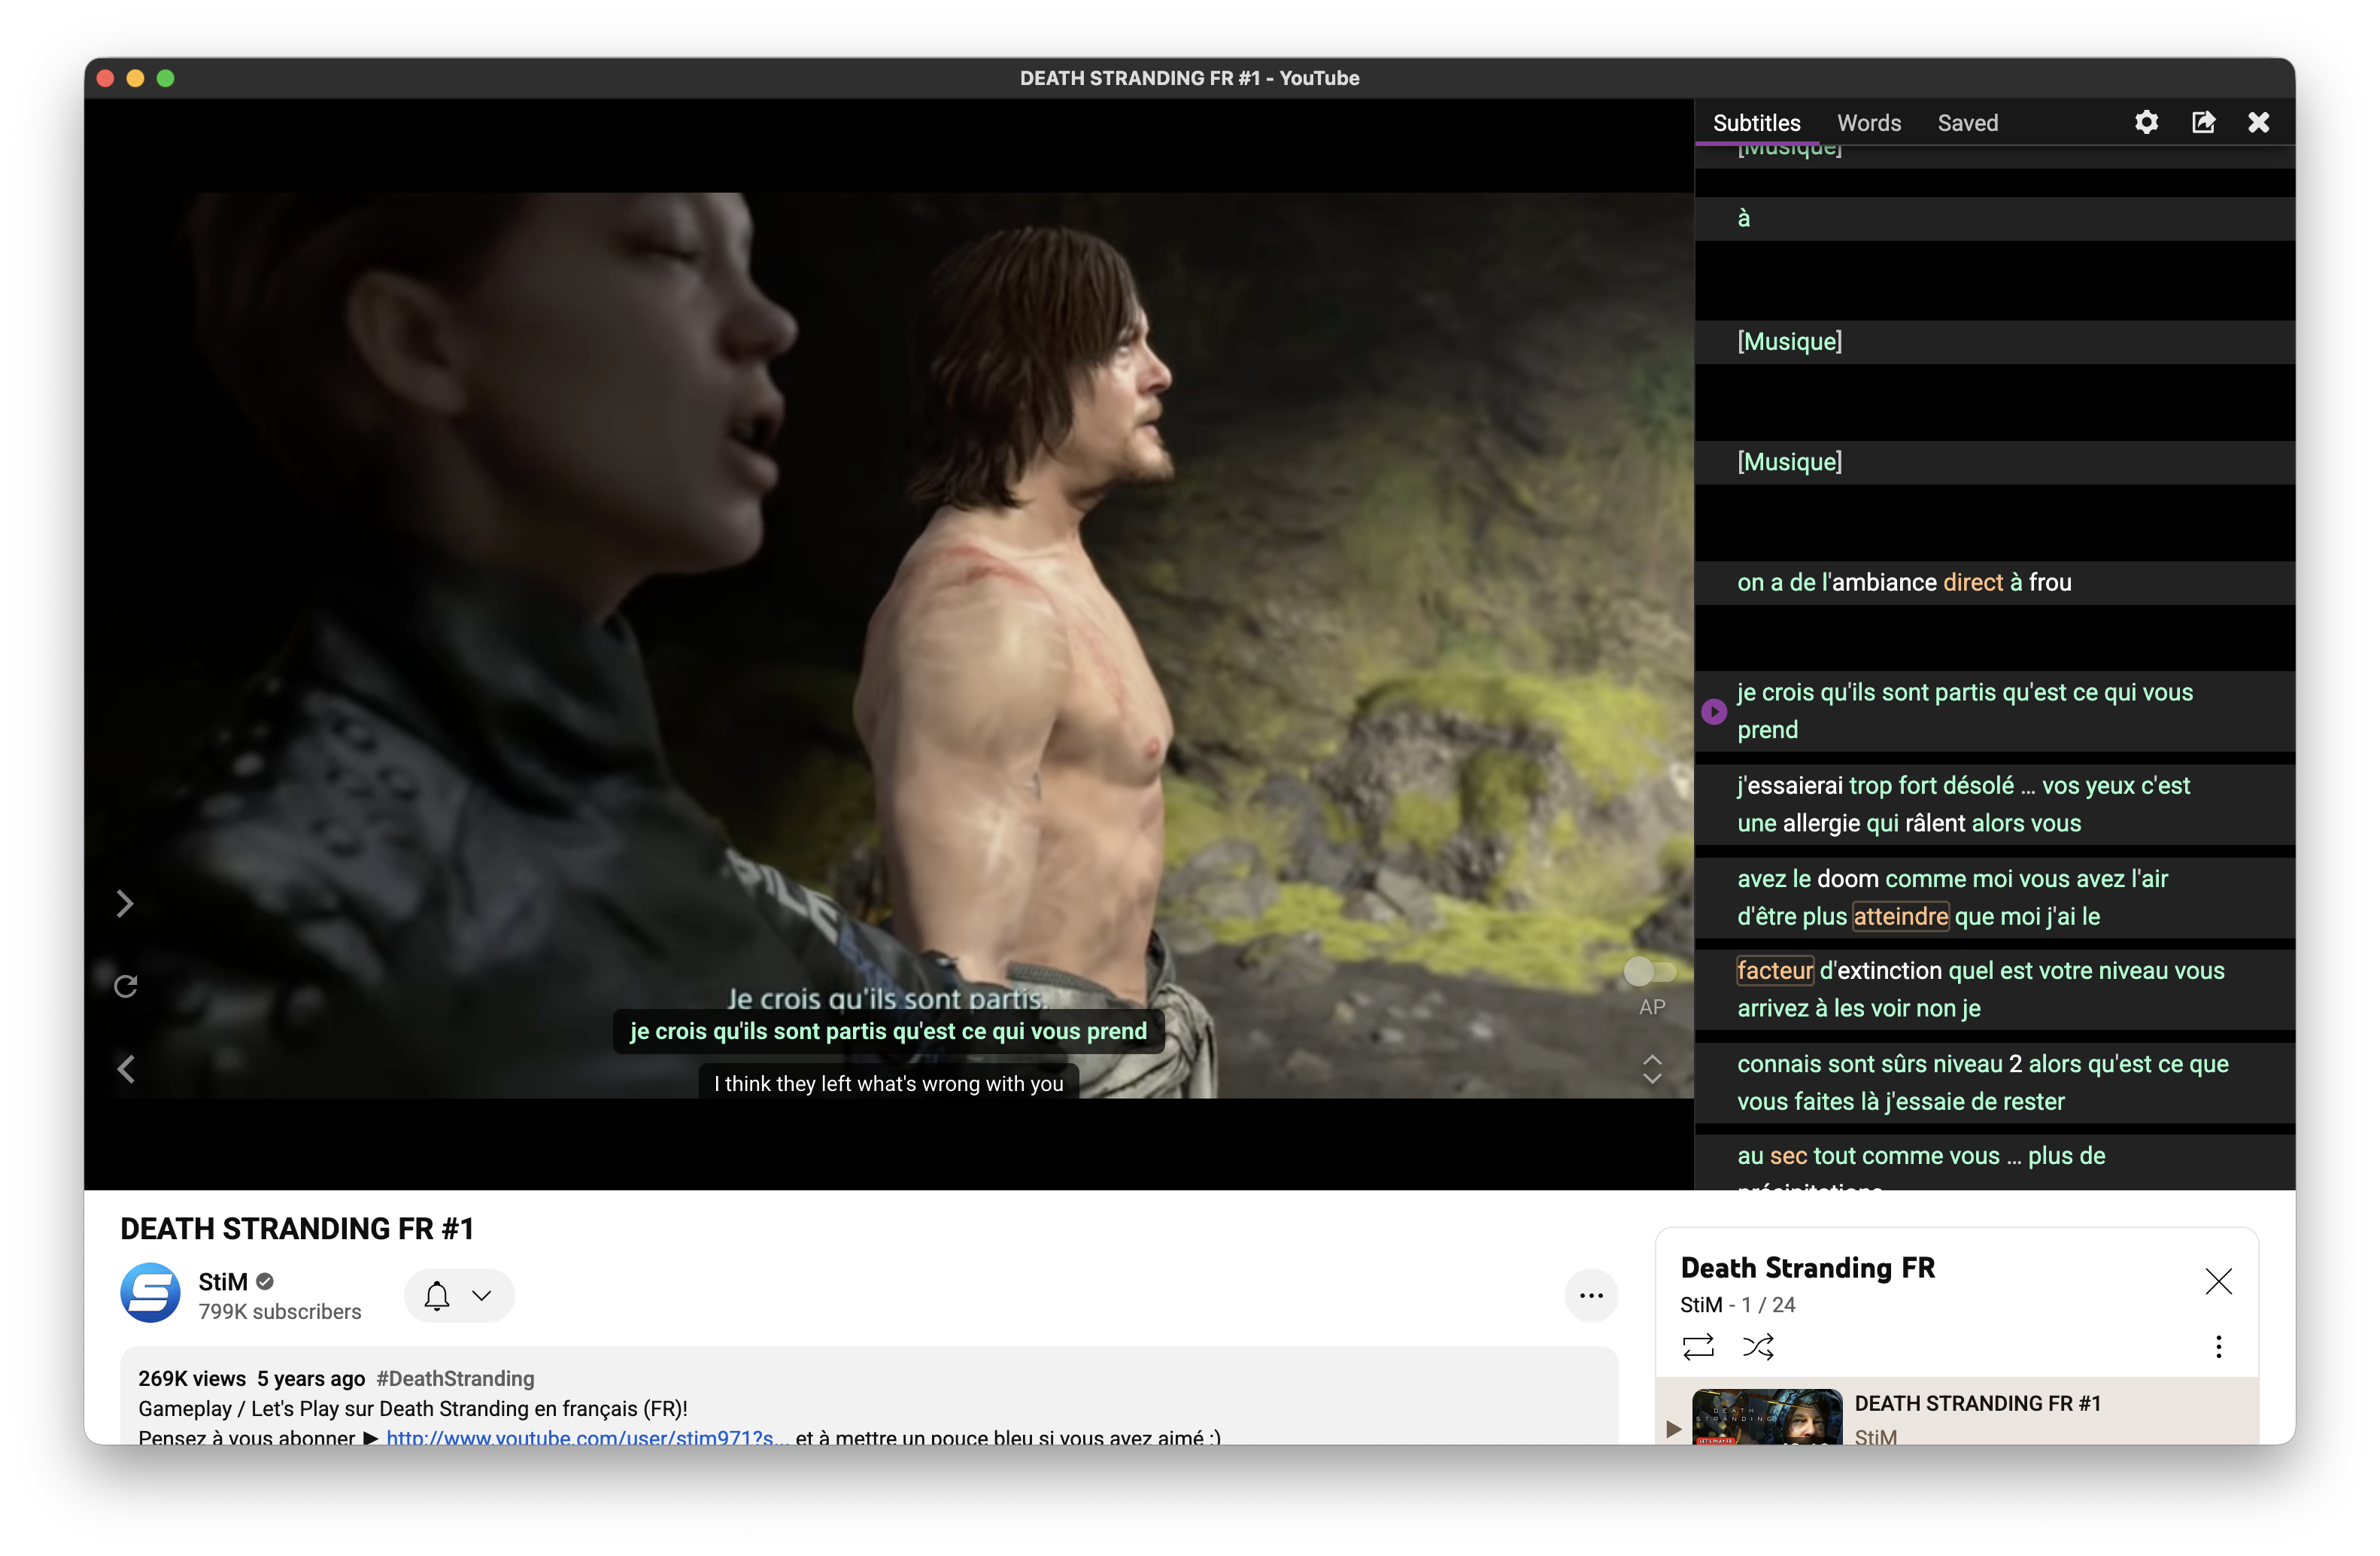The height and width of the screenshot is (1556, 2380).
Task: Select subtitle line starting 'avez le doom comme moi'
Action: click(x=1994, y=897)
